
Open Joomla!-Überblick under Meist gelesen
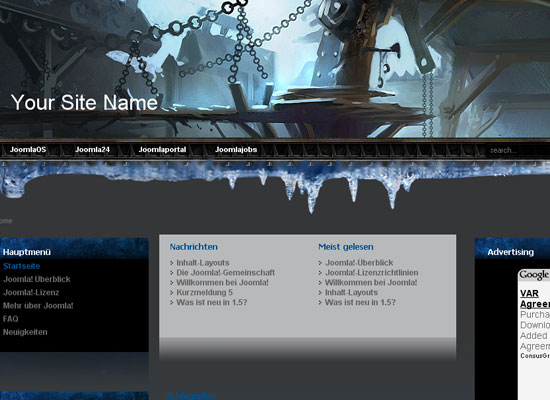359,263
